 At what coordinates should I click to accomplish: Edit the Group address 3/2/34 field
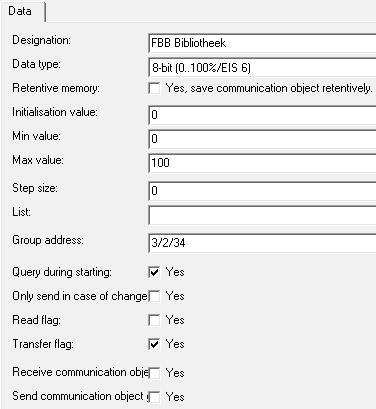pos(262,243)
